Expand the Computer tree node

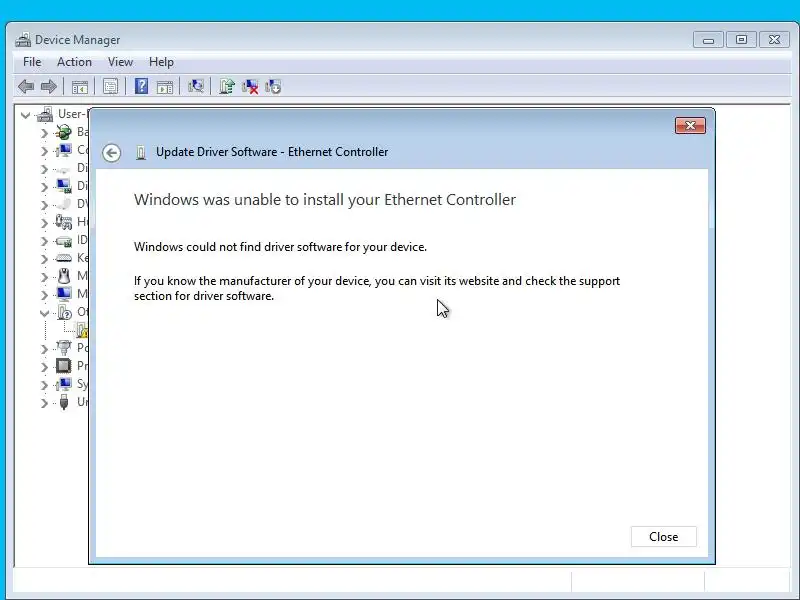[x=44, y=151]
